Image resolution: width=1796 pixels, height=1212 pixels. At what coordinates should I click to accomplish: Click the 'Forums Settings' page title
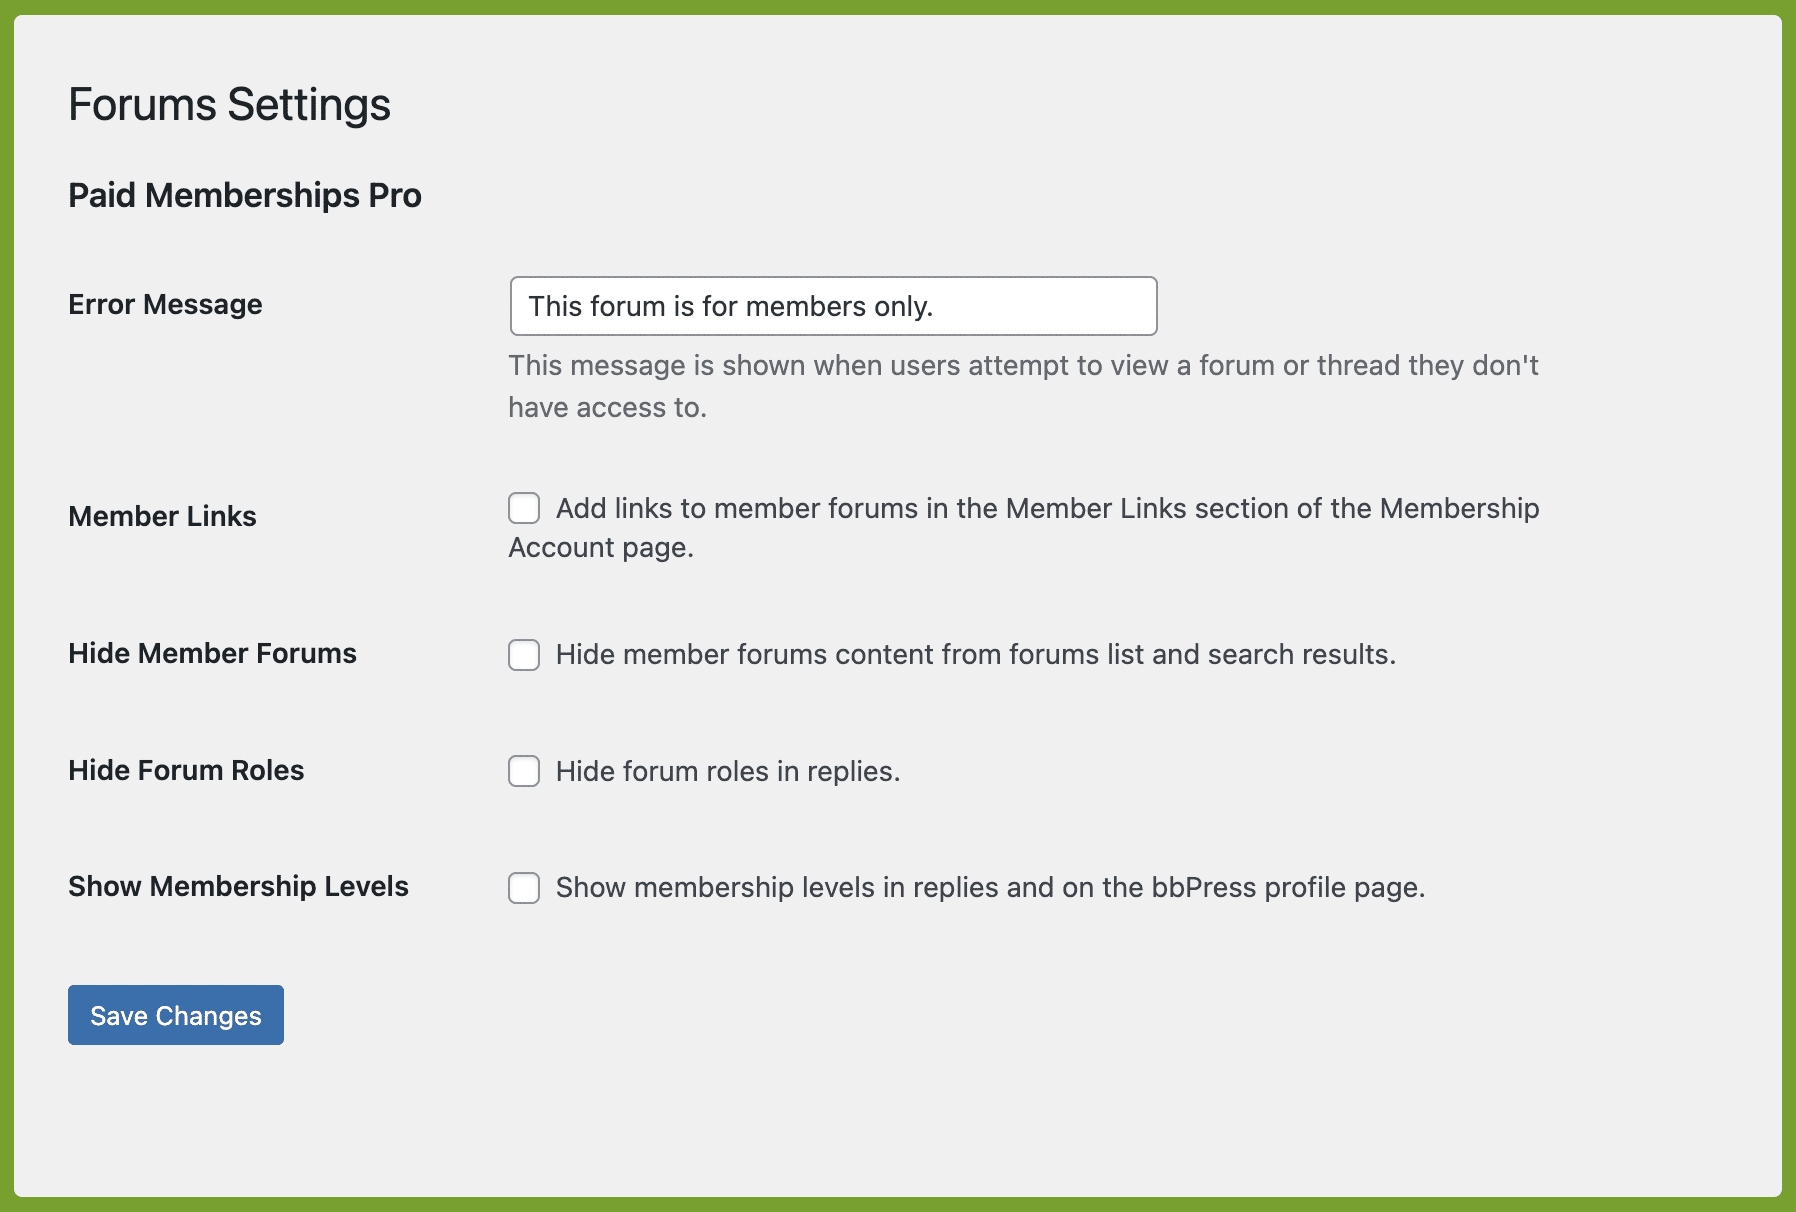[229, 104]
